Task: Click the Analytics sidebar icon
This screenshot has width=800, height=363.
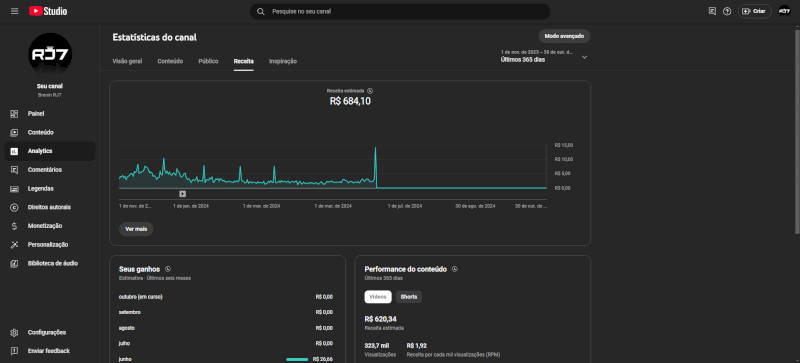Action: coord(14,151)
